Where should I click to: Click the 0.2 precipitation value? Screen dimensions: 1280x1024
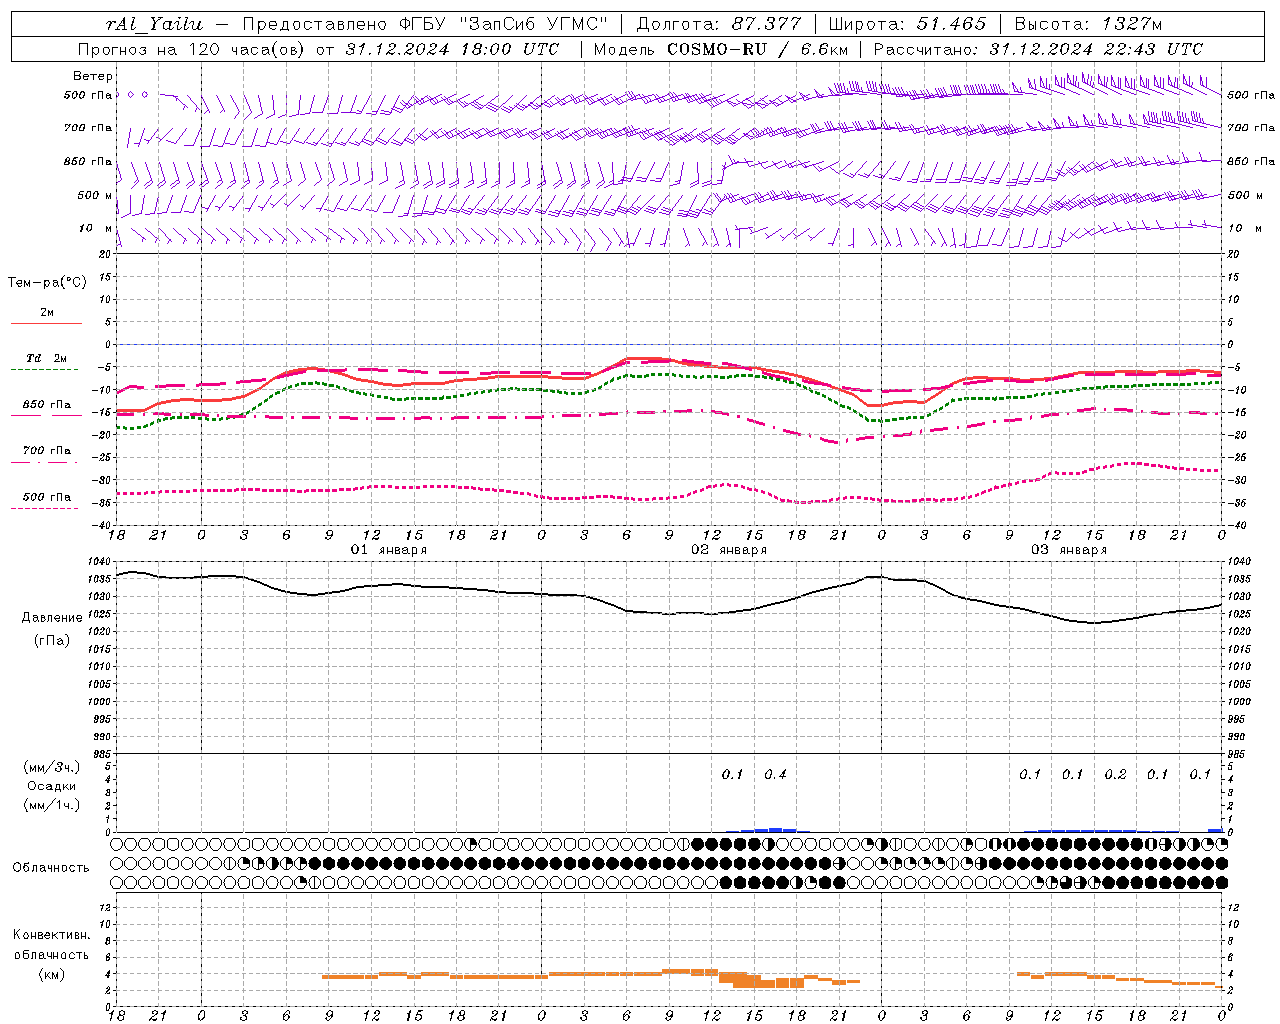(1115, 774)
